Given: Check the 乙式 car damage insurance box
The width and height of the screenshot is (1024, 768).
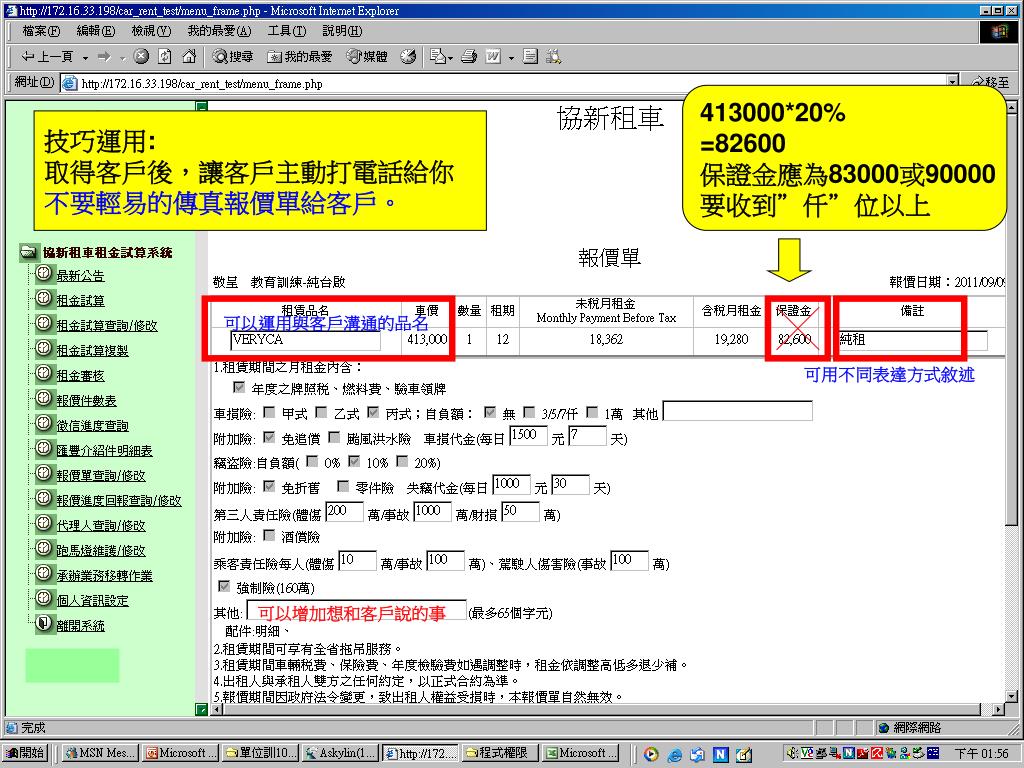Looking at the screenshot, I should (x=321, y=412).
